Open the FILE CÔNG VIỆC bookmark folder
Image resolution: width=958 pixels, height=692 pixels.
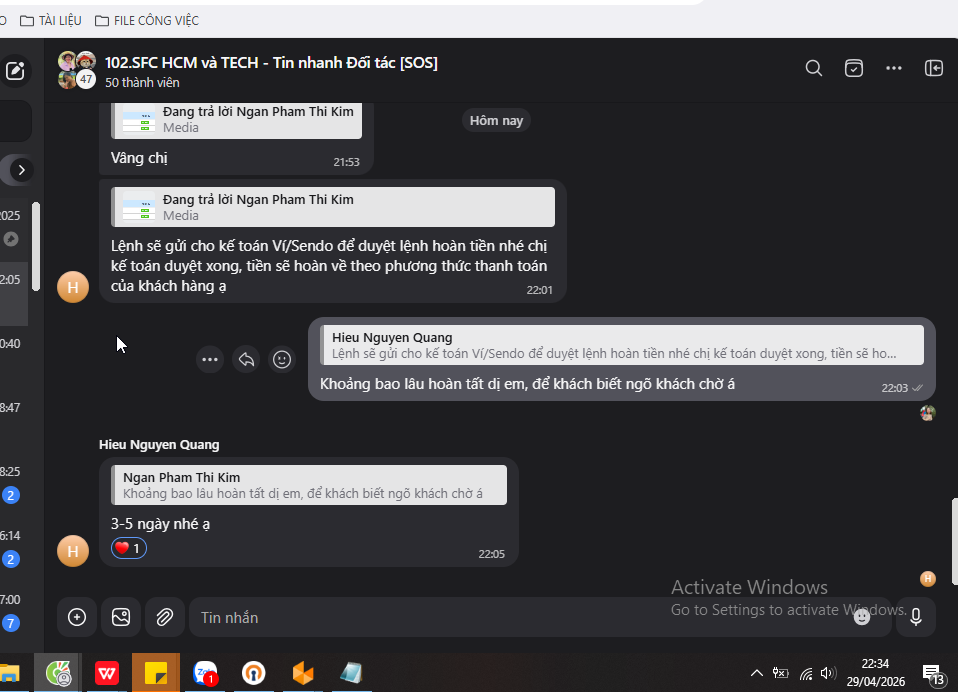(x=147, y=21)
